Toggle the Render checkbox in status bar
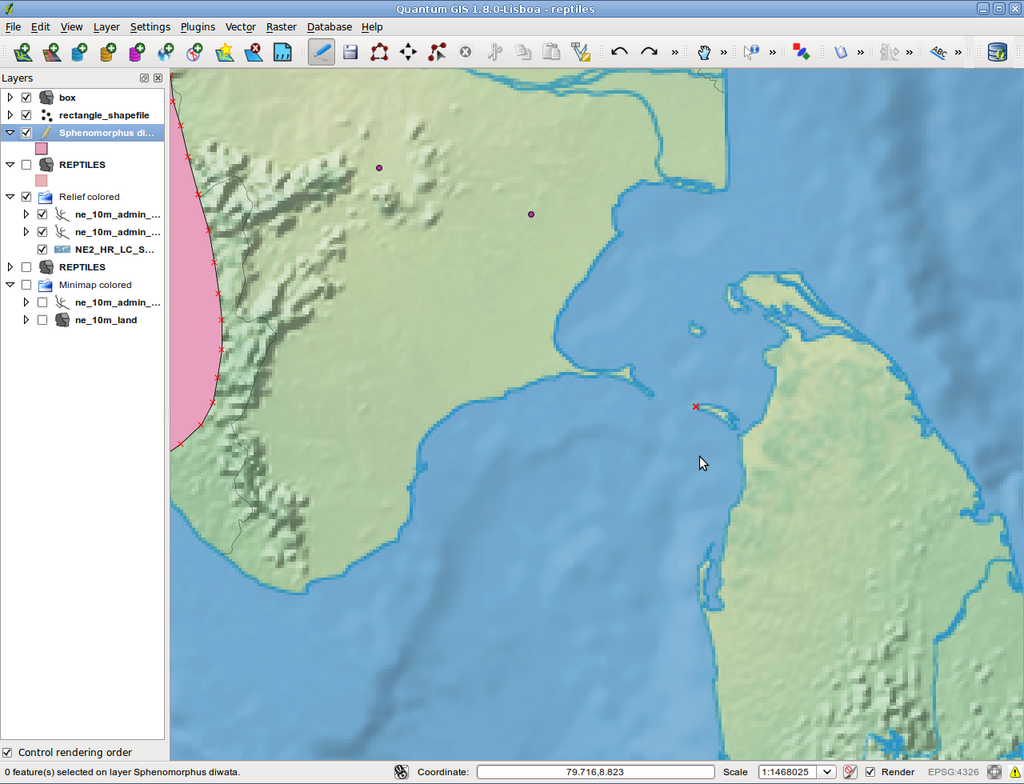The height and width of the screenshot is (784, 1024). pos(870,772)
